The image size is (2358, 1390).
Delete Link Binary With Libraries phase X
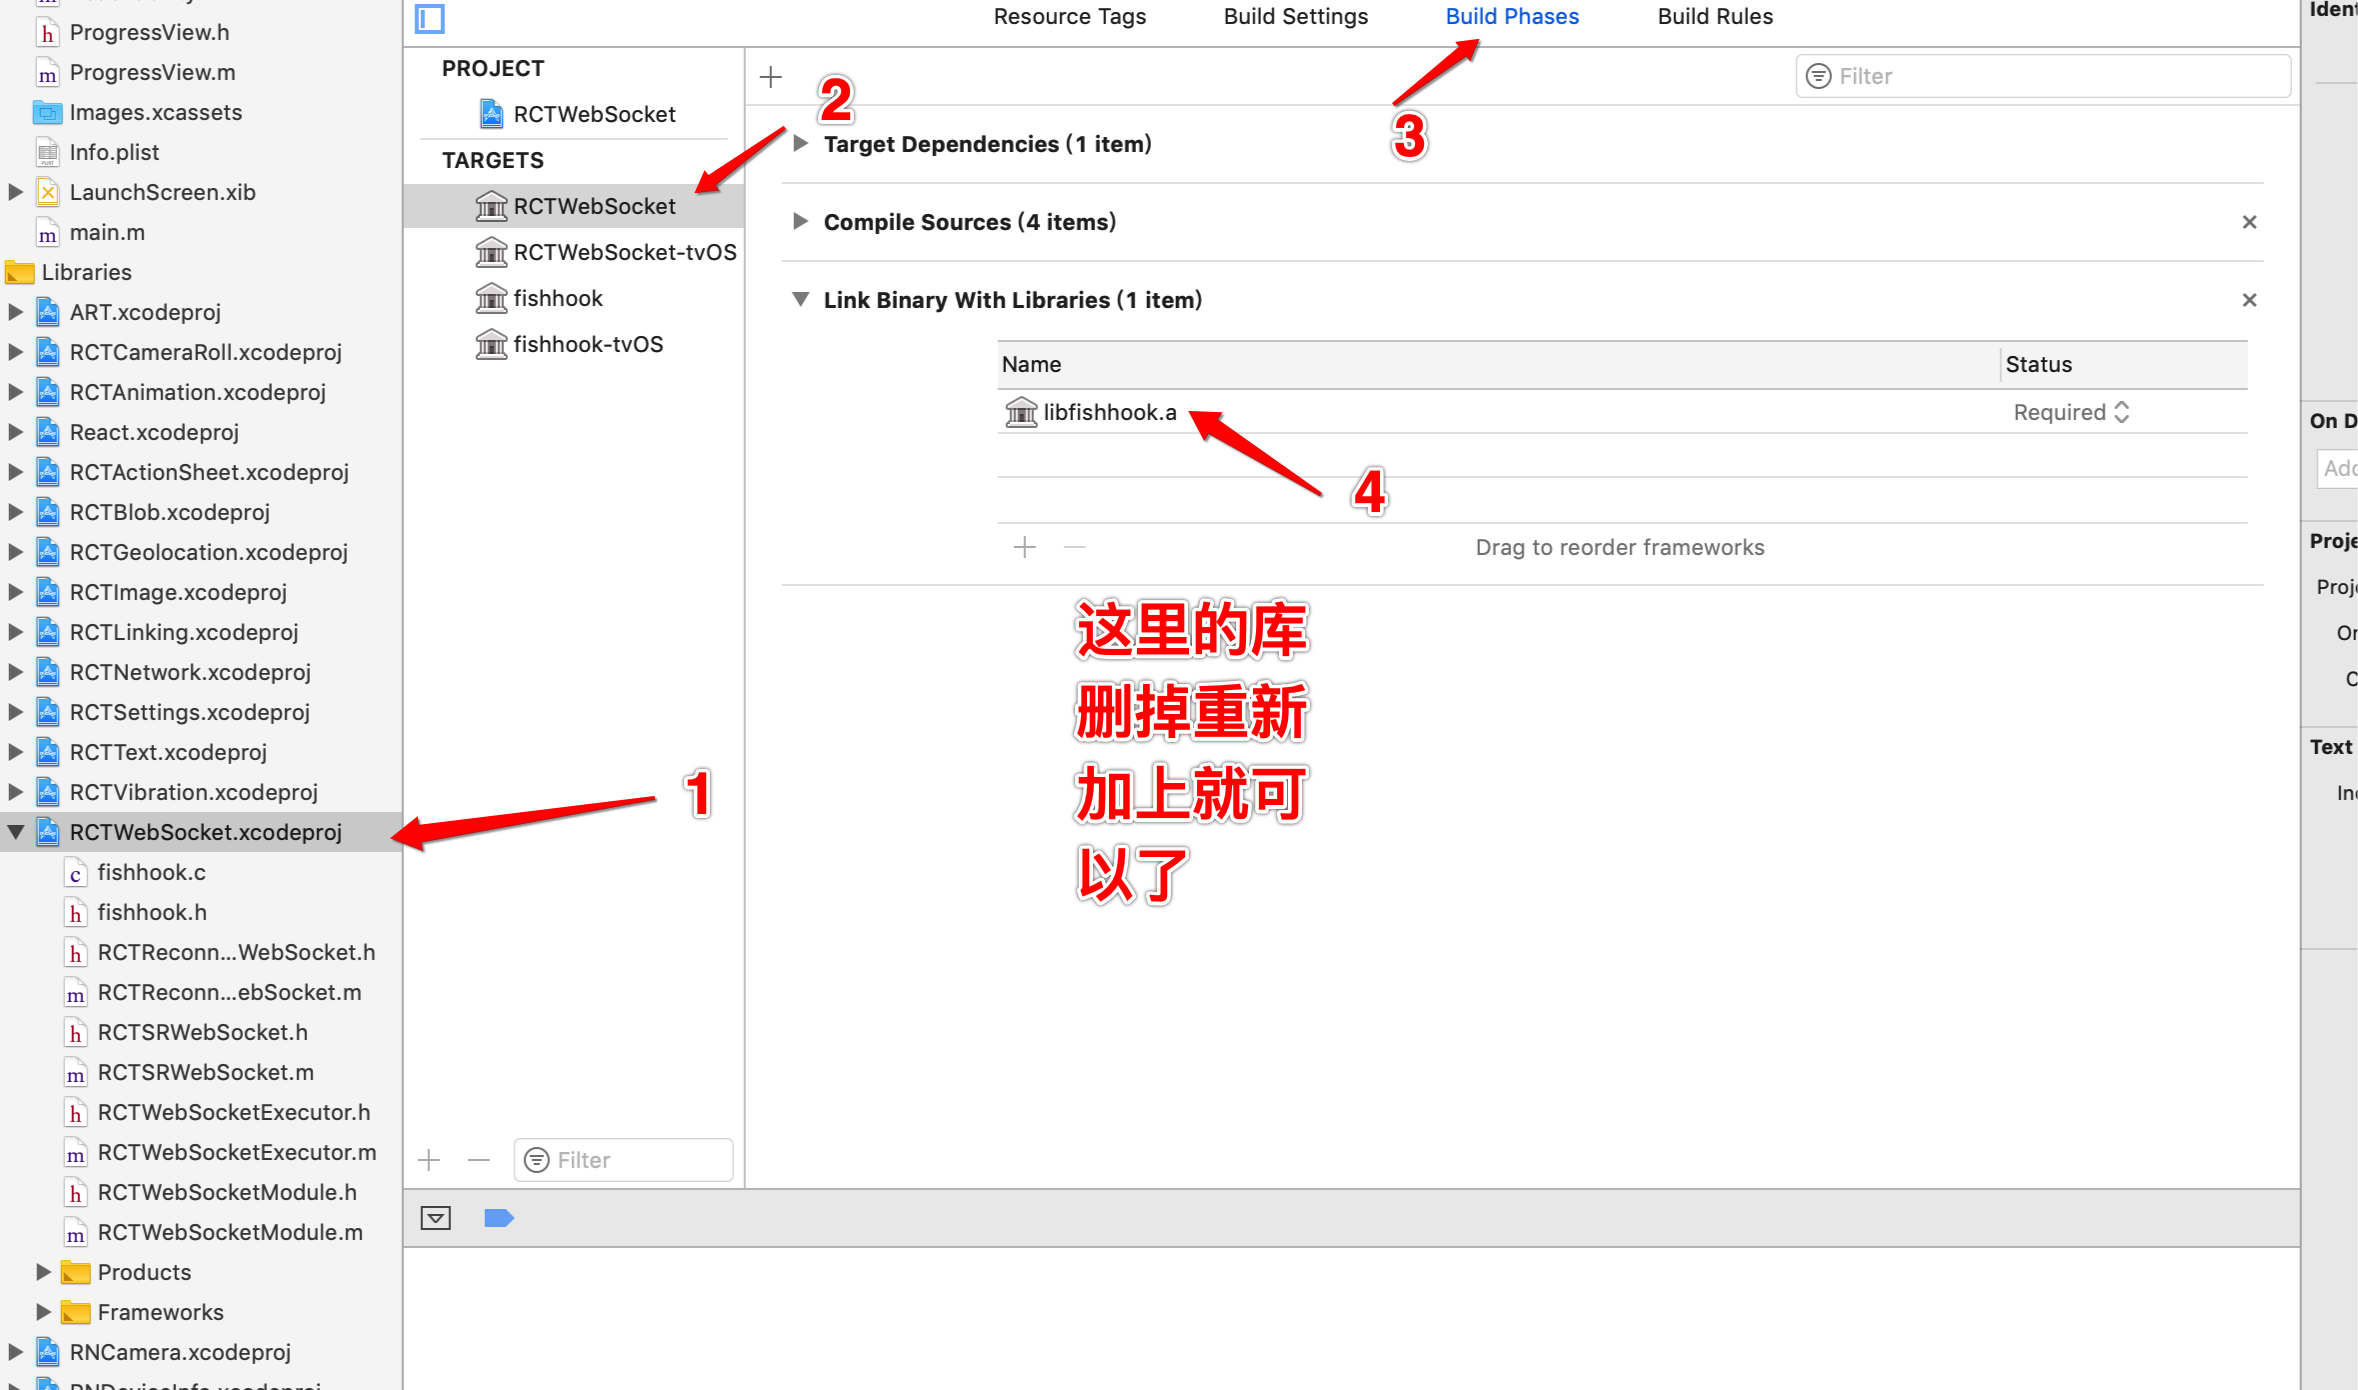pyautogui.click(x=2249, y=300)
